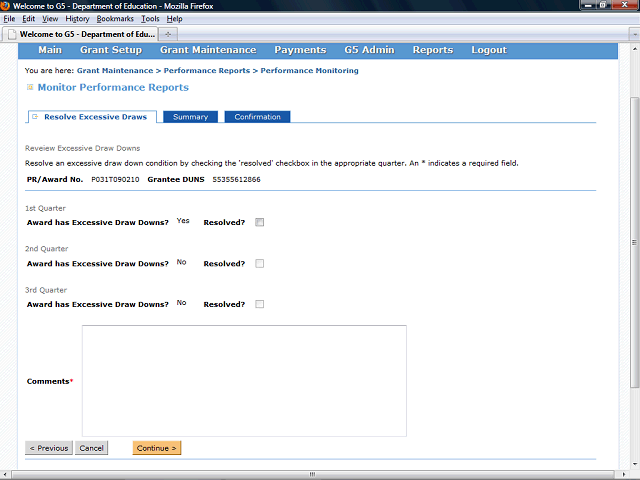Click the page icon on the browser tab
This screenshot has height=480, width=640.
coord(12,34)
